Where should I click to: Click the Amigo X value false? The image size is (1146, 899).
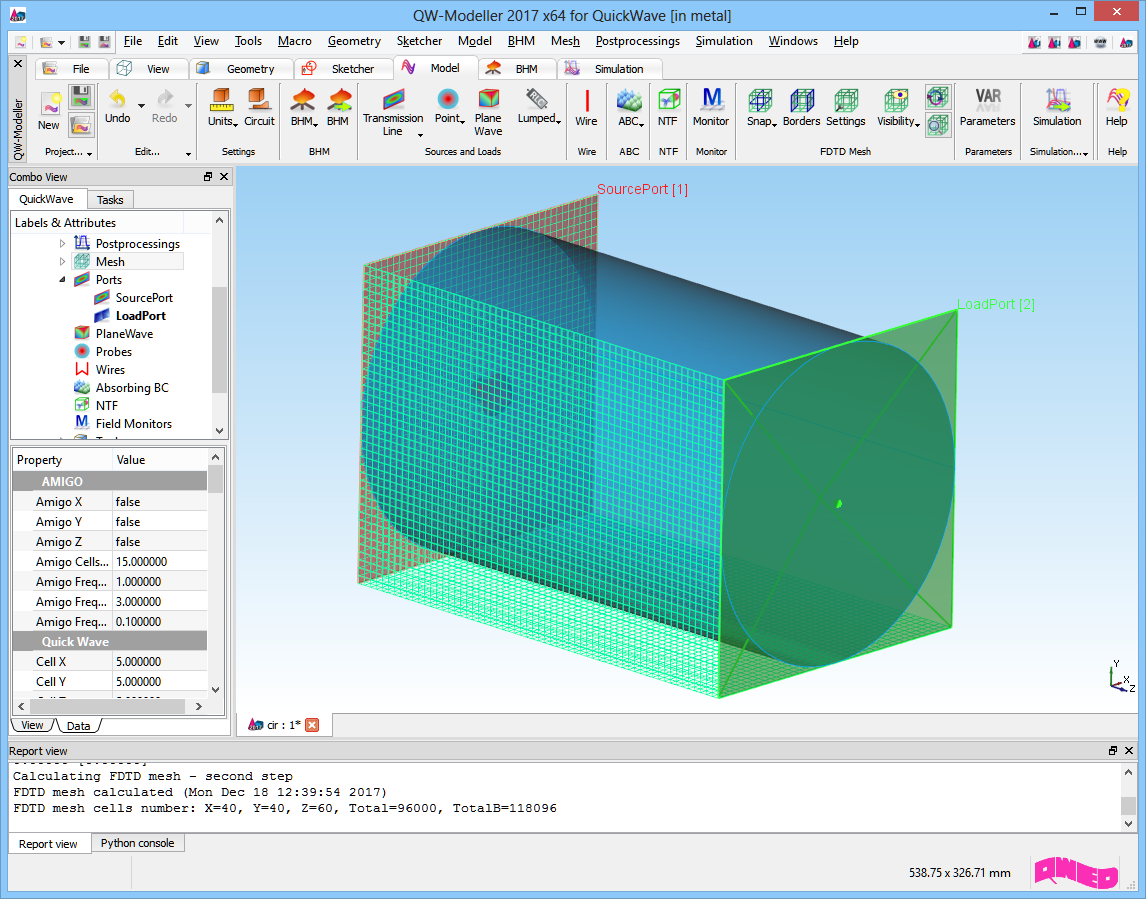[x=159, y=501]
